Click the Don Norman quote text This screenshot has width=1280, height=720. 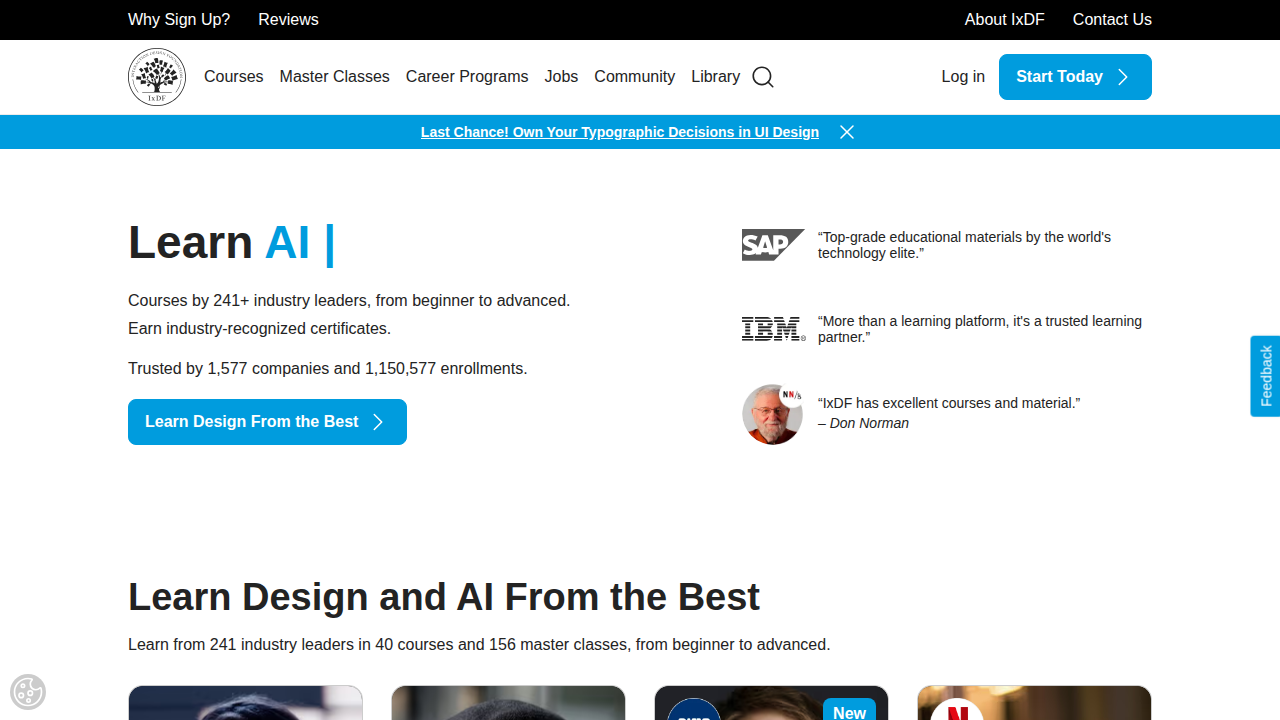coord(949,403)
